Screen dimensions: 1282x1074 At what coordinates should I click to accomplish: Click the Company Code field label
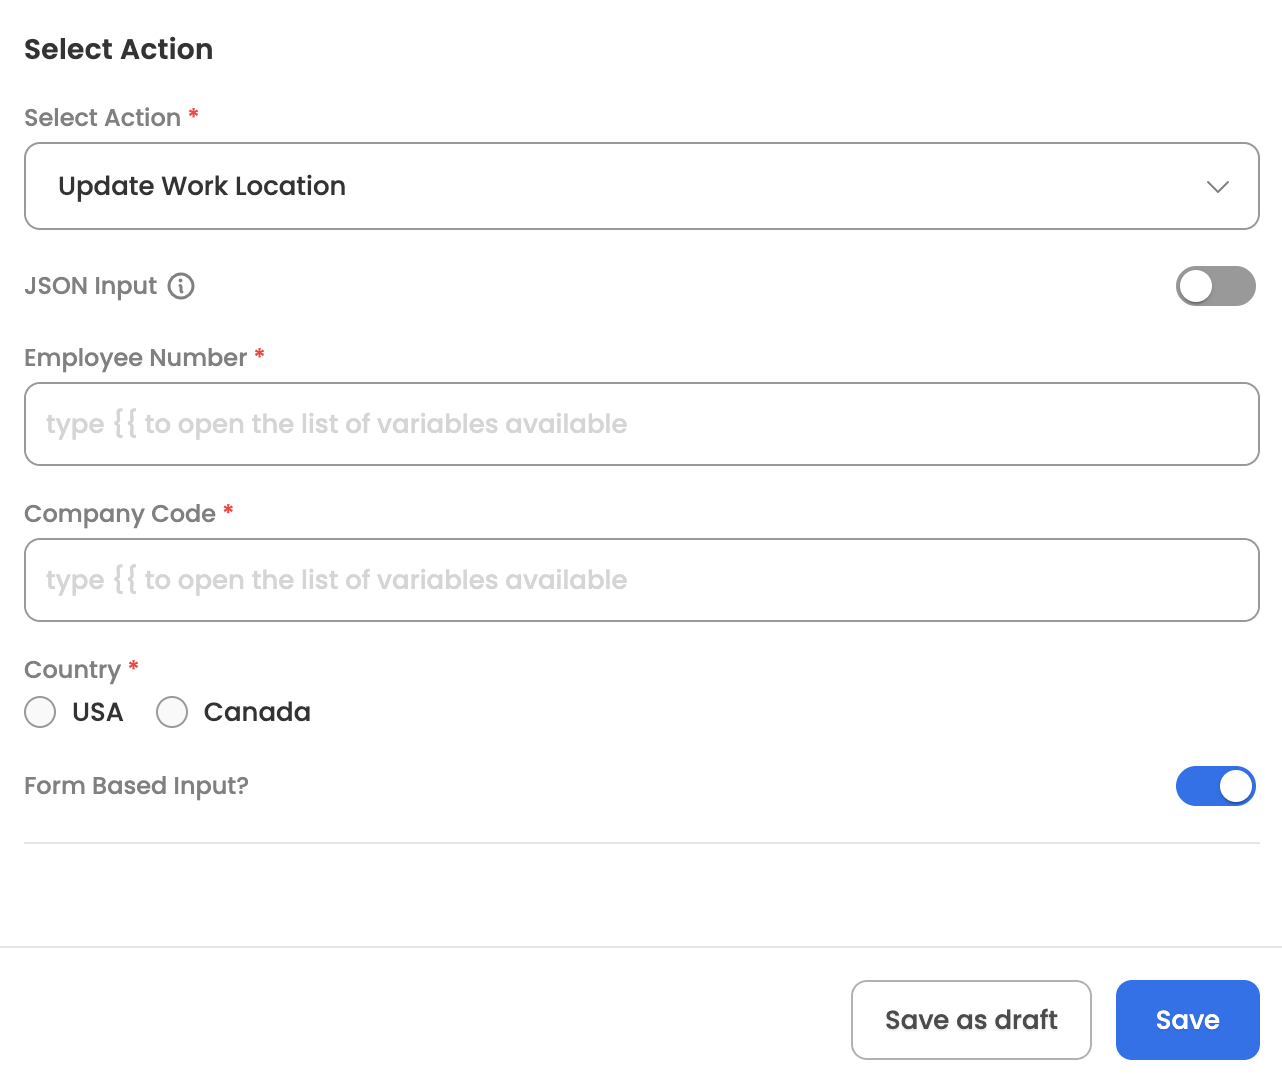tap(120, 514)
